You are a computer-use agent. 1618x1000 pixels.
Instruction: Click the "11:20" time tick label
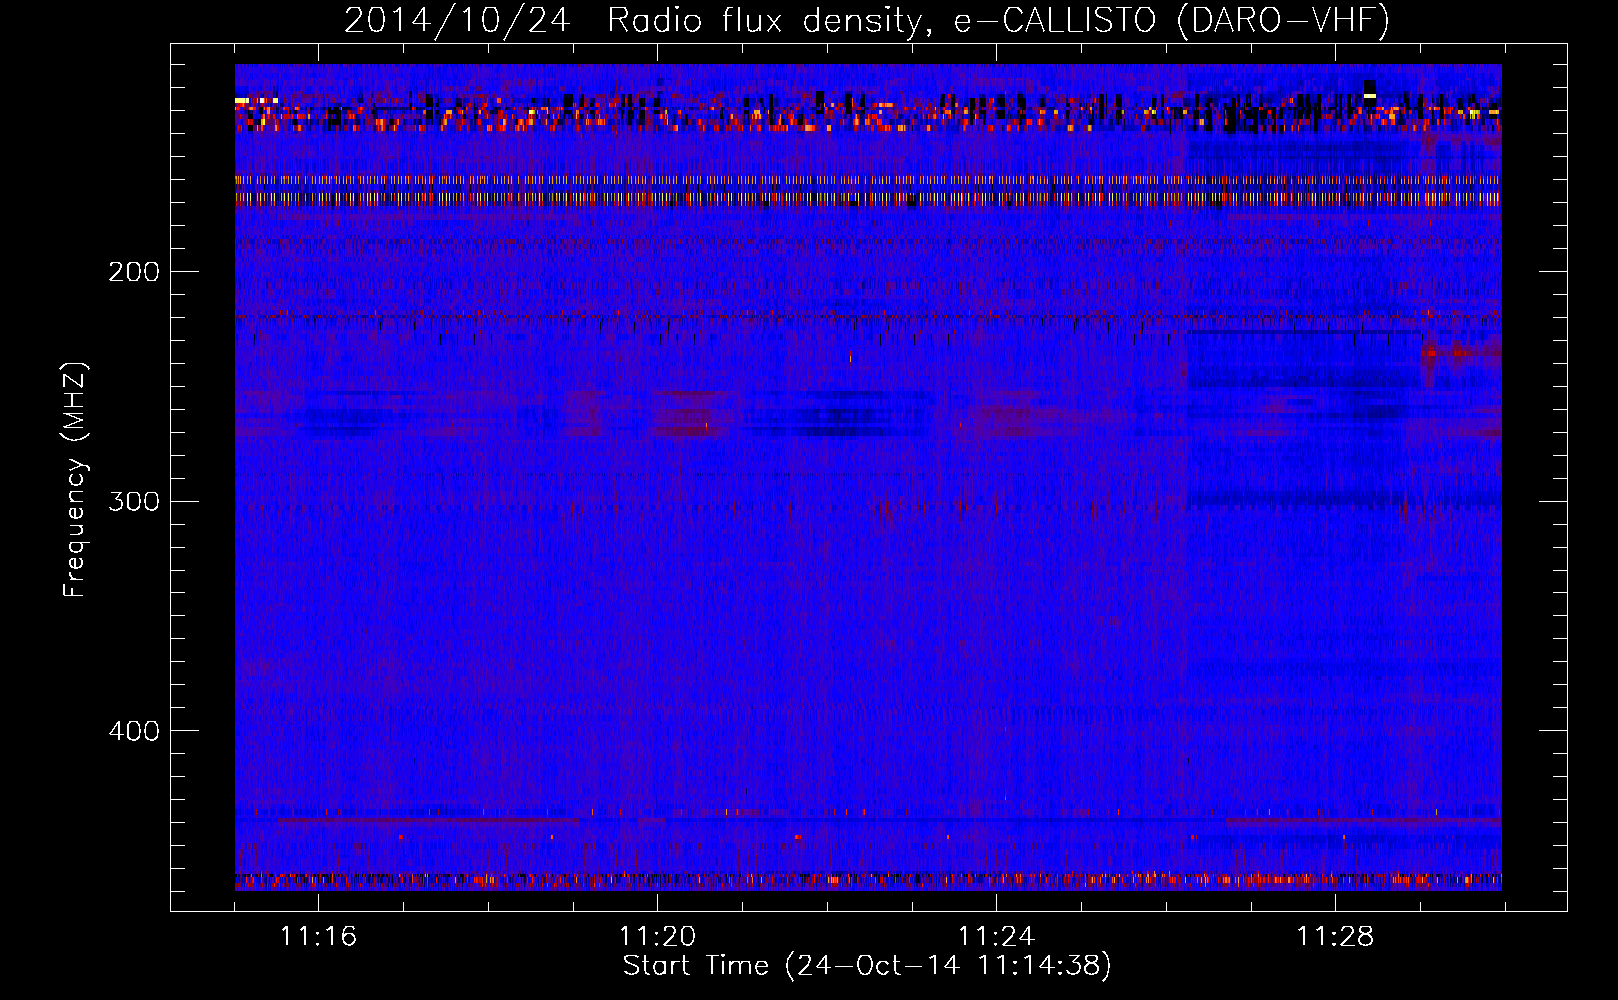(657, 937)
